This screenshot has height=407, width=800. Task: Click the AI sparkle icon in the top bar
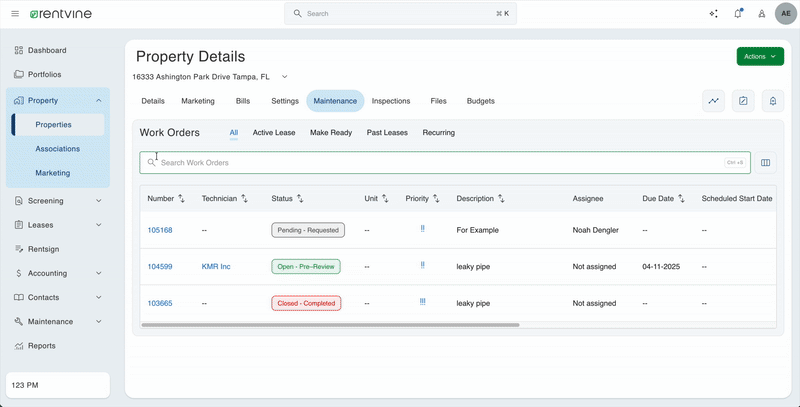tap(713, 14)
